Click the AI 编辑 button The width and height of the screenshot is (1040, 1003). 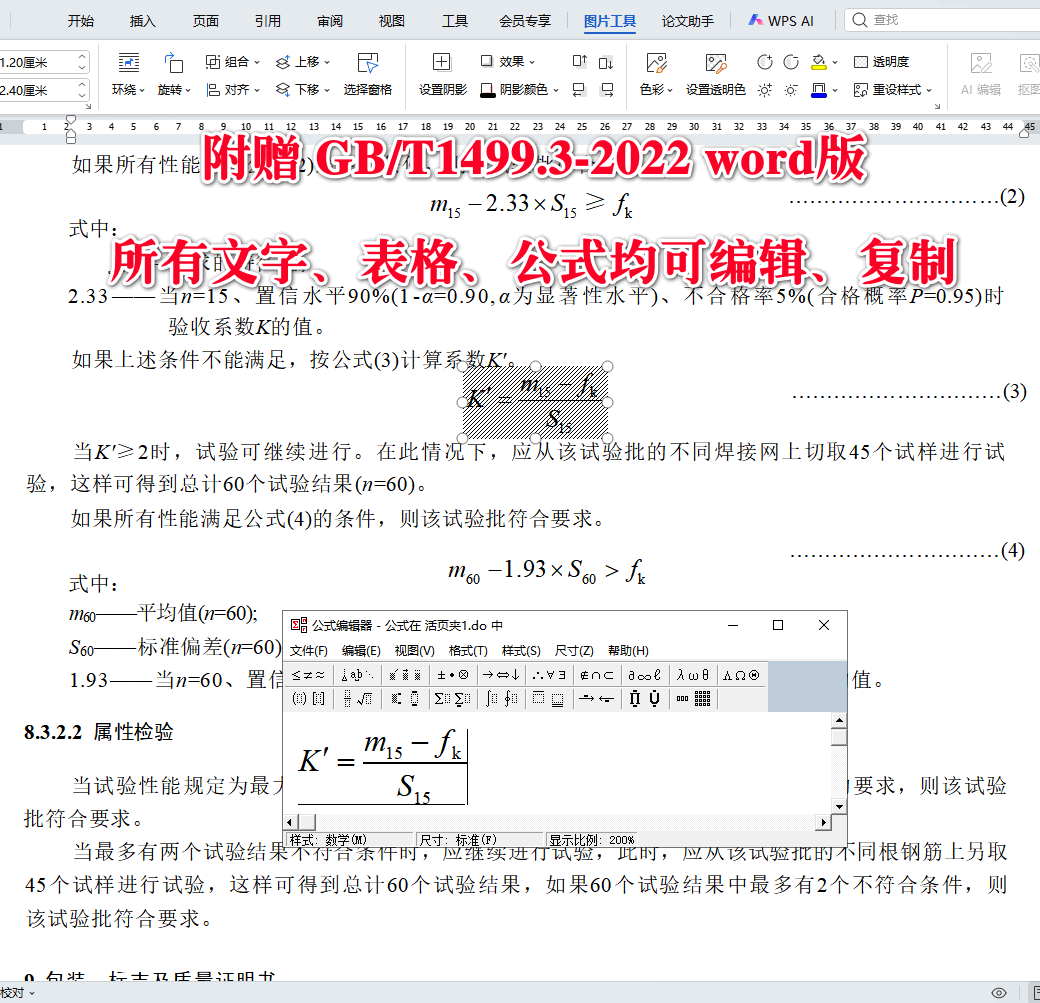pos(981,74)
